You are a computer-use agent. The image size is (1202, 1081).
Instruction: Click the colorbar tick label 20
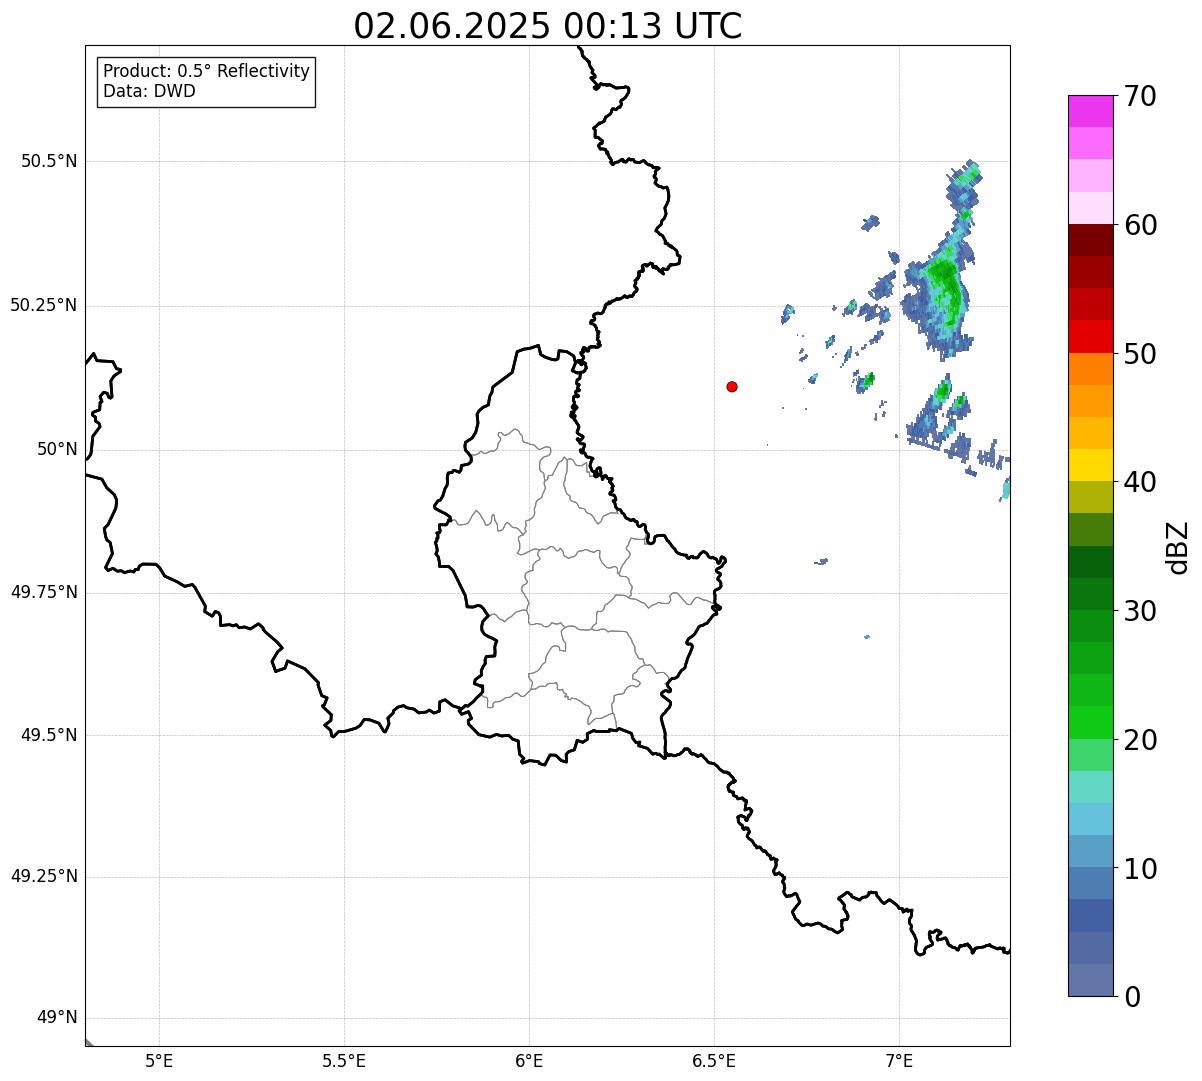(1140, 740)
